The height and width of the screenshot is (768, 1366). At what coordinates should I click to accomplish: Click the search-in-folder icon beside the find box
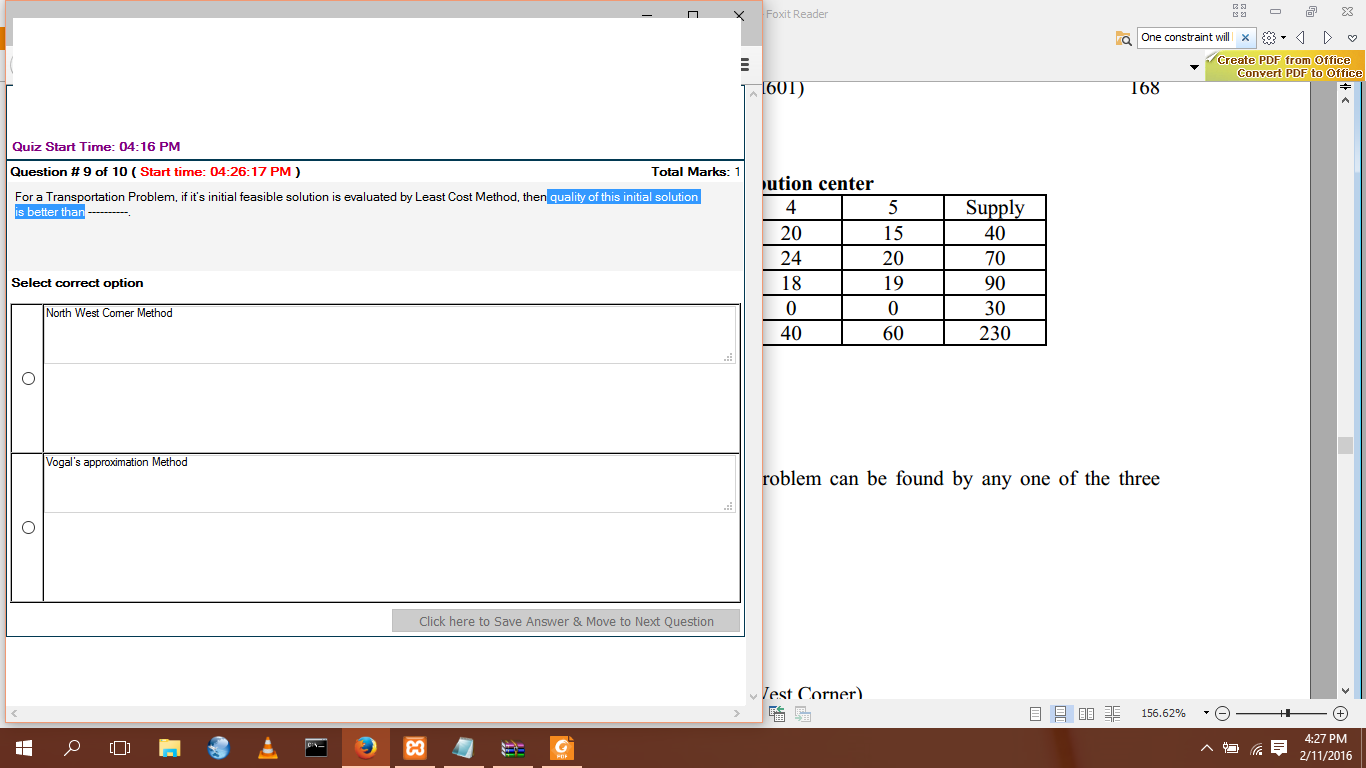pos(1123,38)
